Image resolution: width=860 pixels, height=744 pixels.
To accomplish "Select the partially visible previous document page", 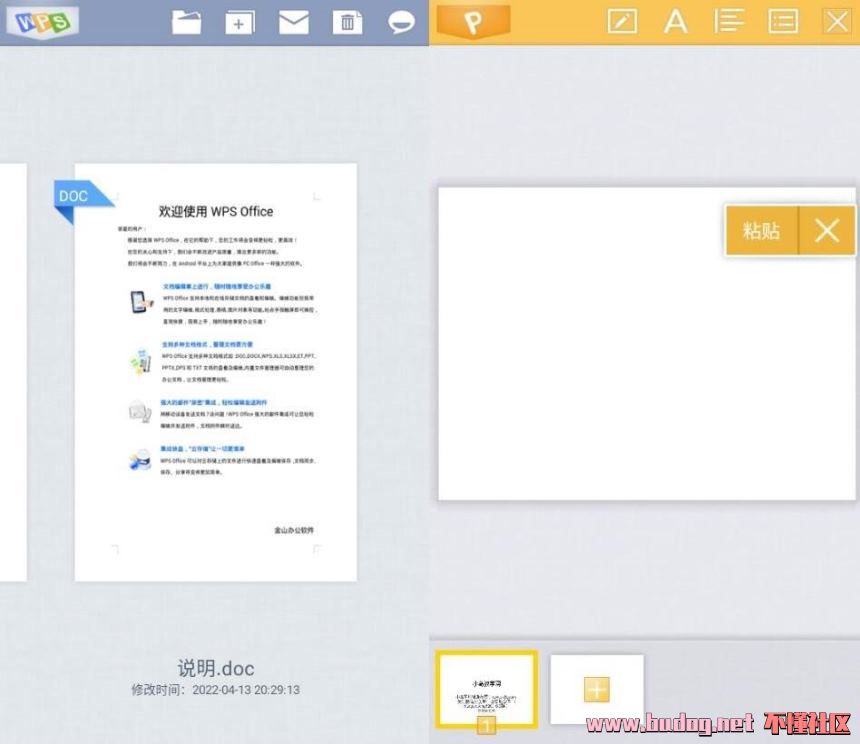I will (x=12, y=372).
